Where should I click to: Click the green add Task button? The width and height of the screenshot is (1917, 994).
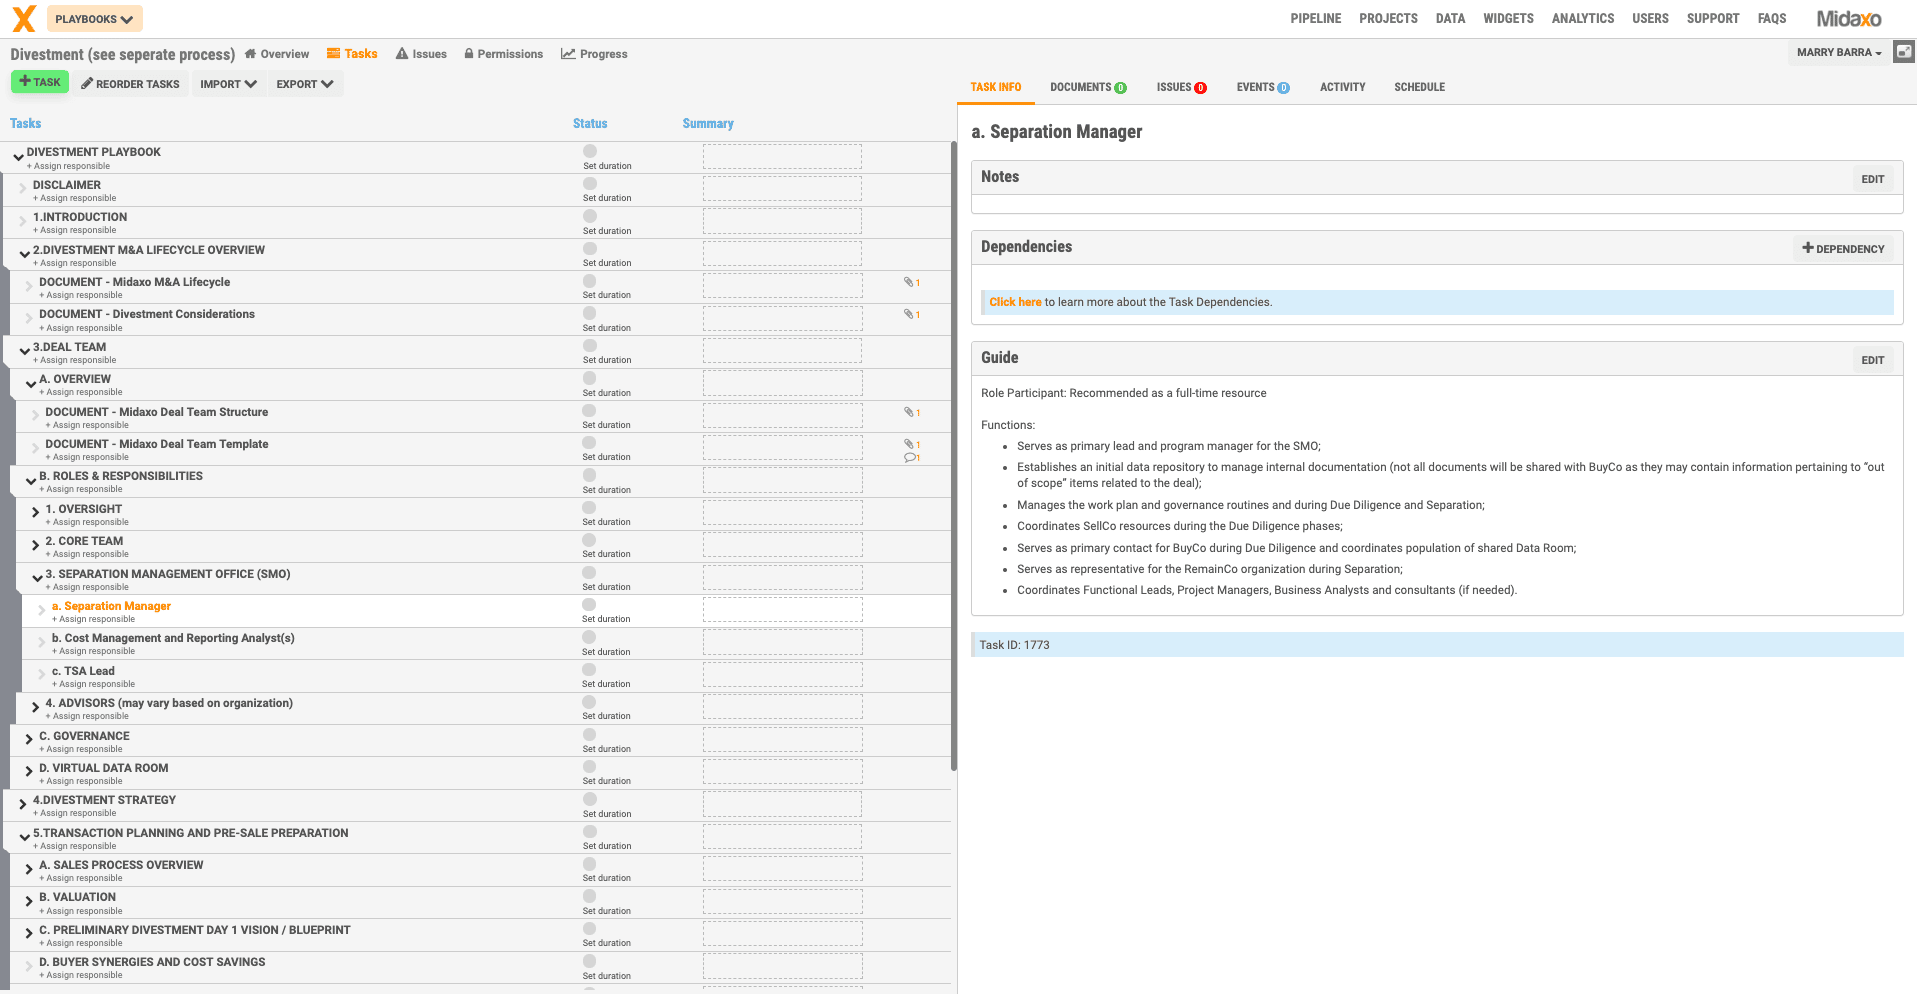(40, 82)
